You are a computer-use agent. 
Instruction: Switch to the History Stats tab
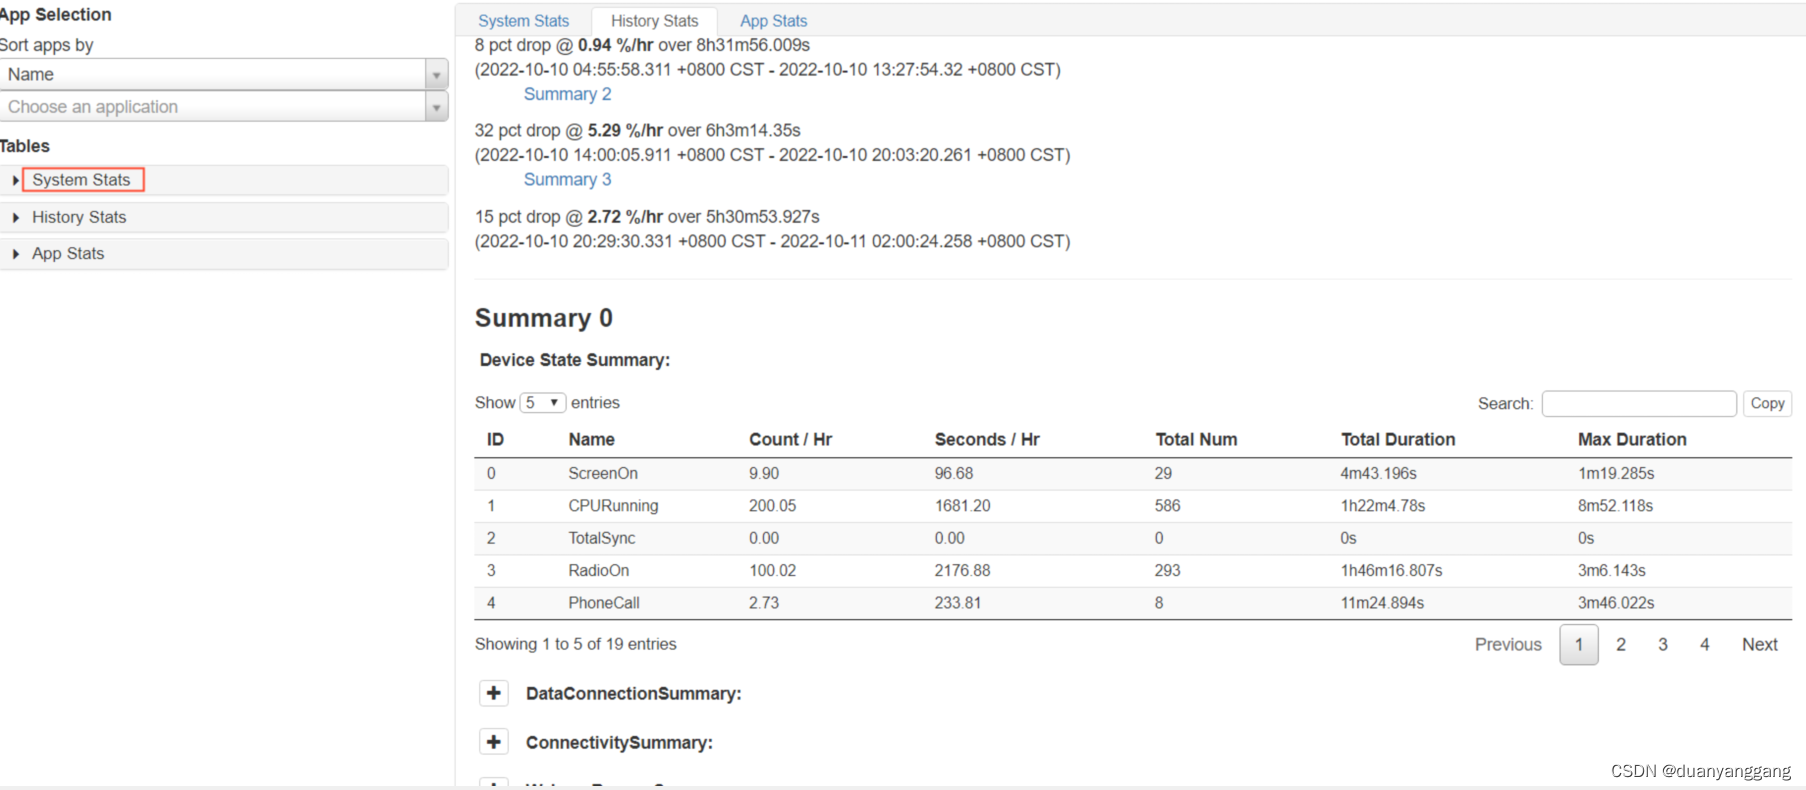click(x=654, y=21)
